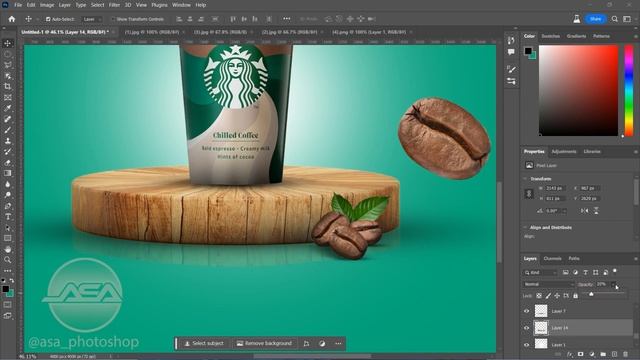
Task: Toggle the Auto-Select checkbox
Action: (x=48, y=19)
